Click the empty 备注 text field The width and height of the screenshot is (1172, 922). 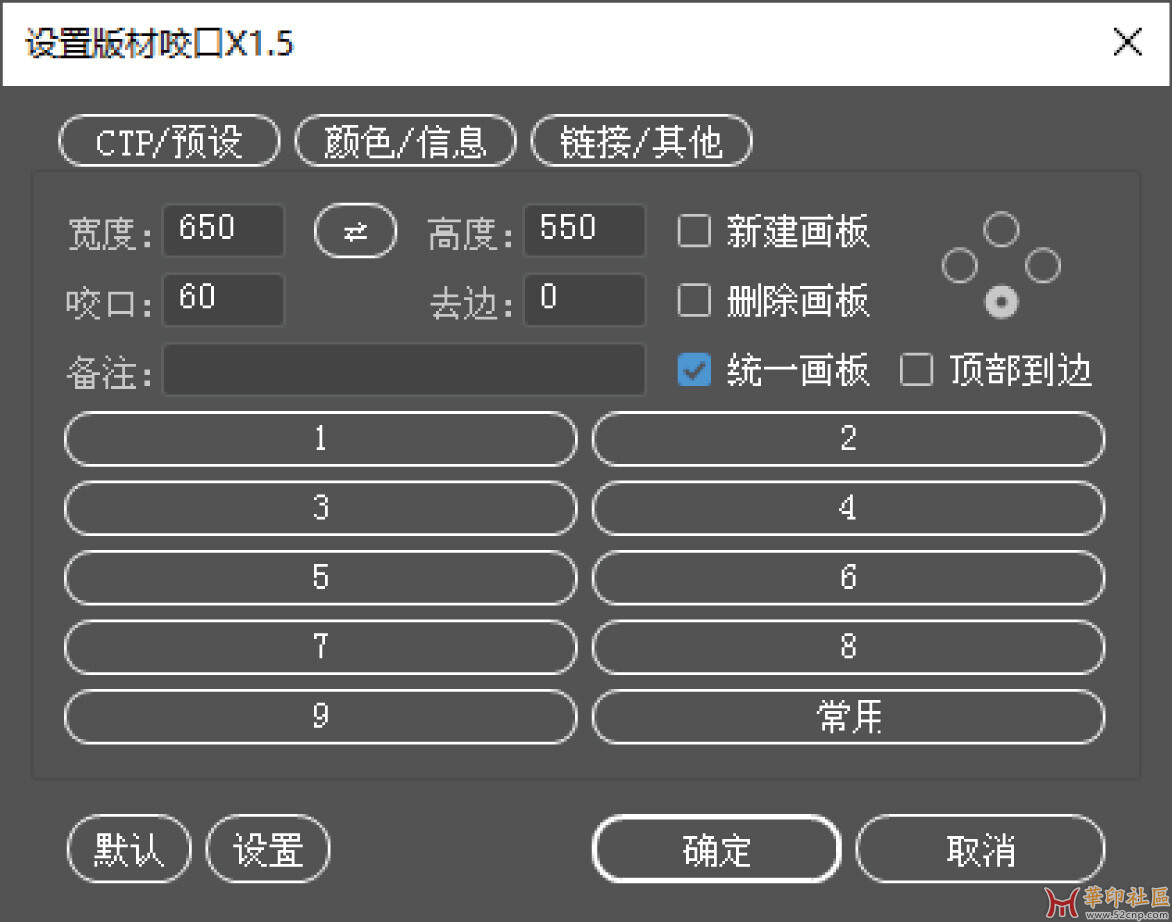(404, 370)
